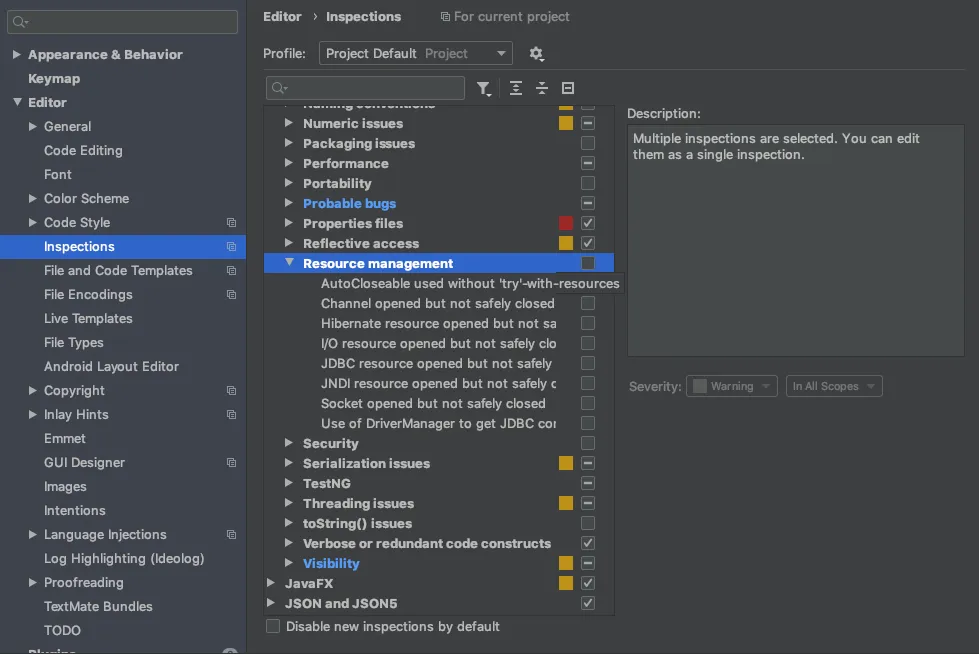The width and height of the screenshot is (979, 654).
Task: Click project-level icon next to Inspections
Action: (x=232, y=247)
